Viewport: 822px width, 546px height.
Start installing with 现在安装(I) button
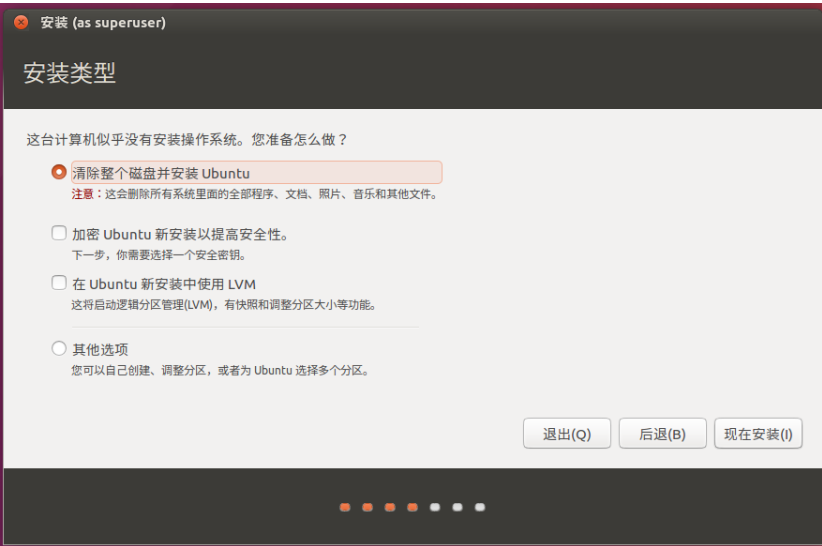[x=758, y=433]
